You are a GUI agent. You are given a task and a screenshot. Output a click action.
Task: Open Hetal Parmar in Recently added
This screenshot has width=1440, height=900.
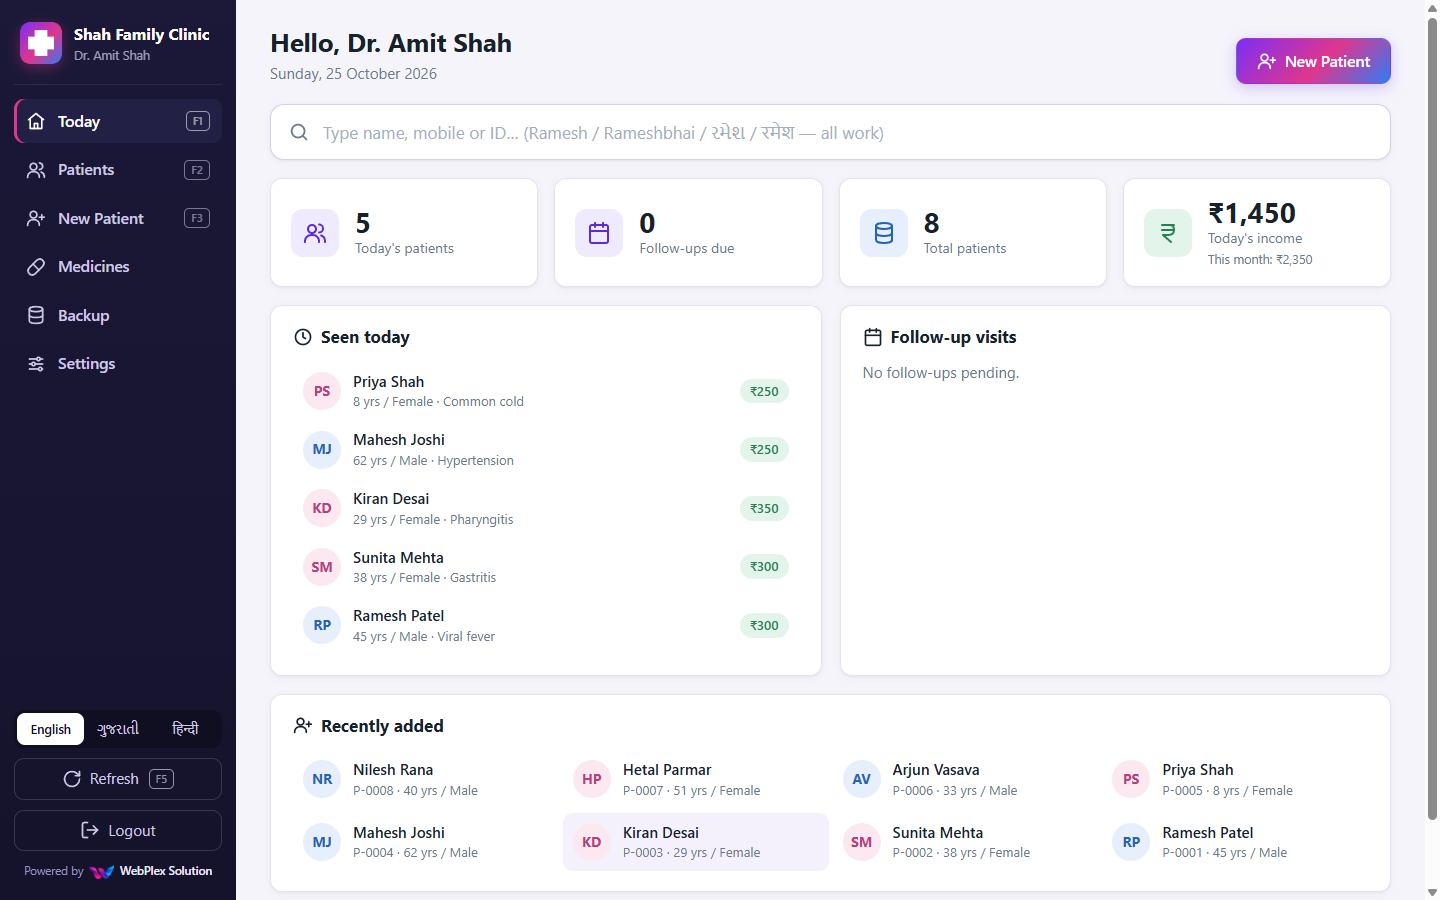click(x=696, y=779)
